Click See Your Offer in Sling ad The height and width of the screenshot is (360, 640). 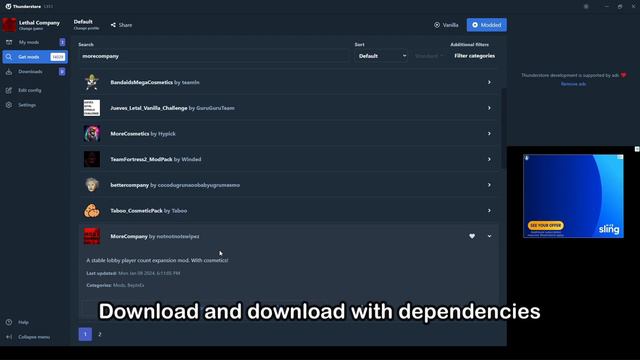pos(546,225)
